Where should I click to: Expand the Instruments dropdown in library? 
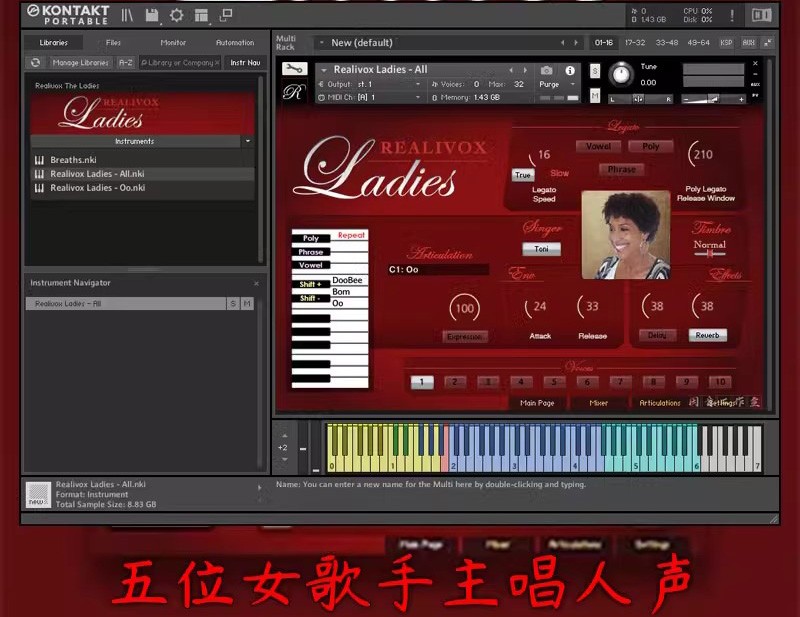tap(248, 141)
